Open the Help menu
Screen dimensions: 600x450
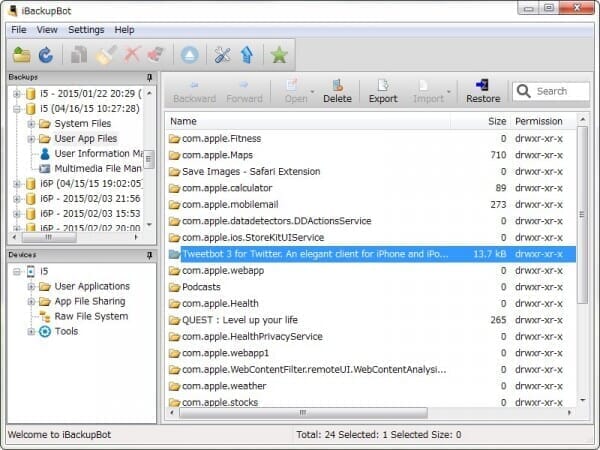124,30
